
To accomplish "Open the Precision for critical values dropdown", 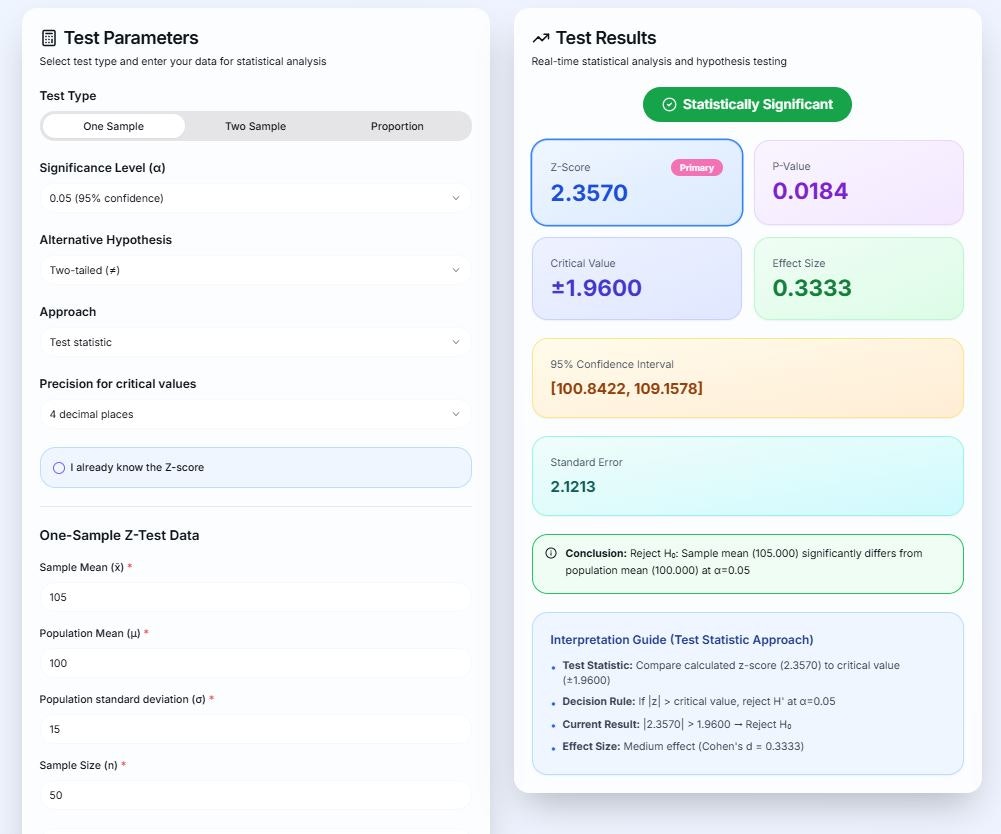I will pos(253,413).
